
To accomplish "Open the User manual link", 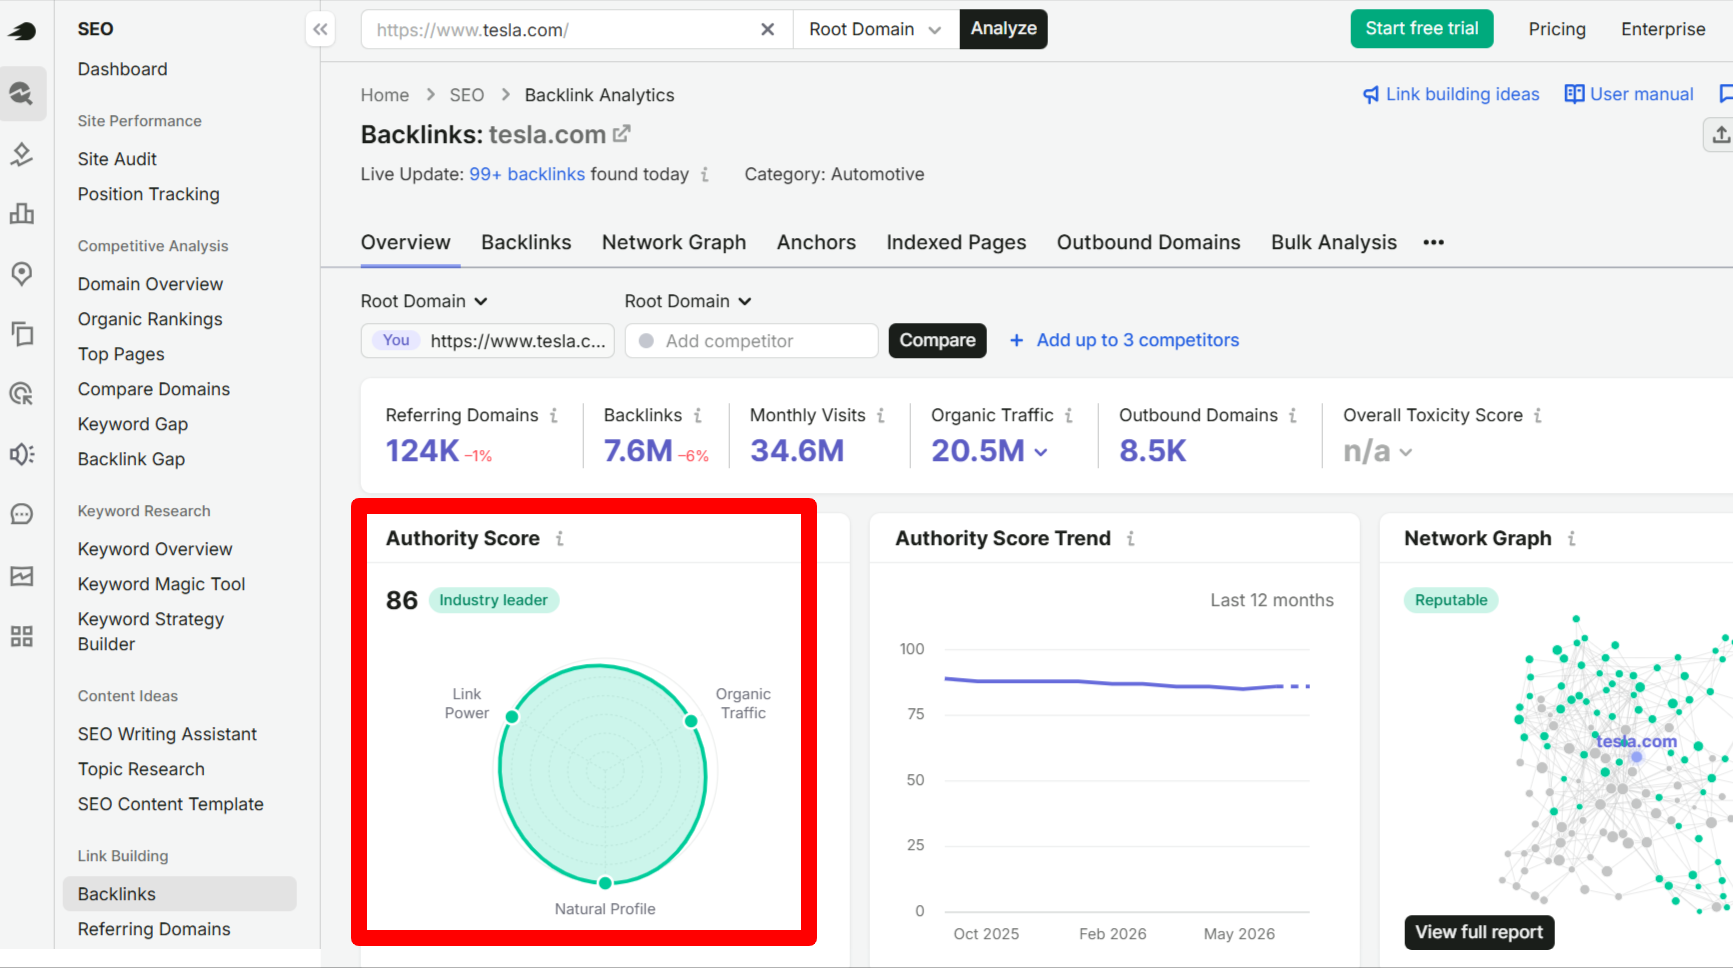I will click(x=1629, y=94).
